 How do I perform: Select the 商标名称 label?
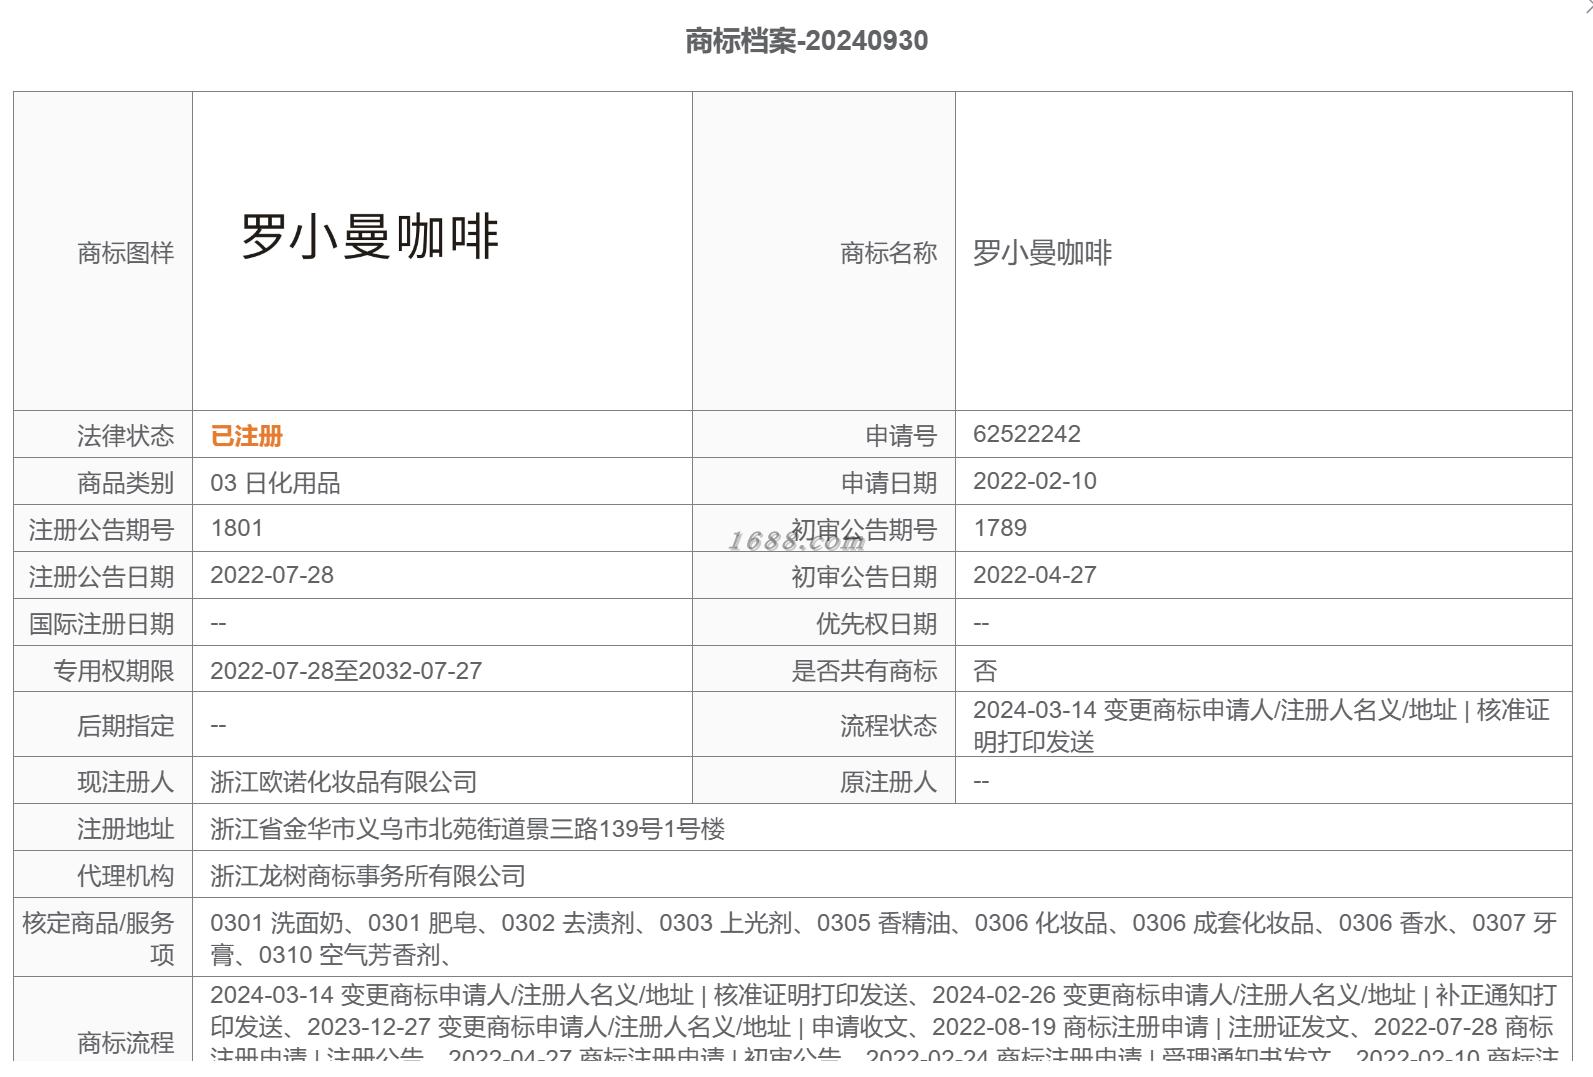tap(888, 253)
